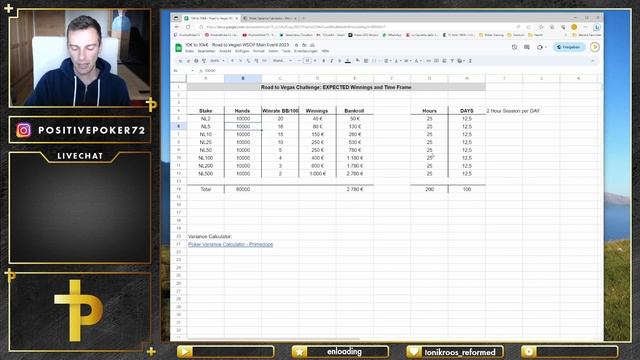Select the DAYS column header cell
The image size is (640, 360).
[467, 111]
